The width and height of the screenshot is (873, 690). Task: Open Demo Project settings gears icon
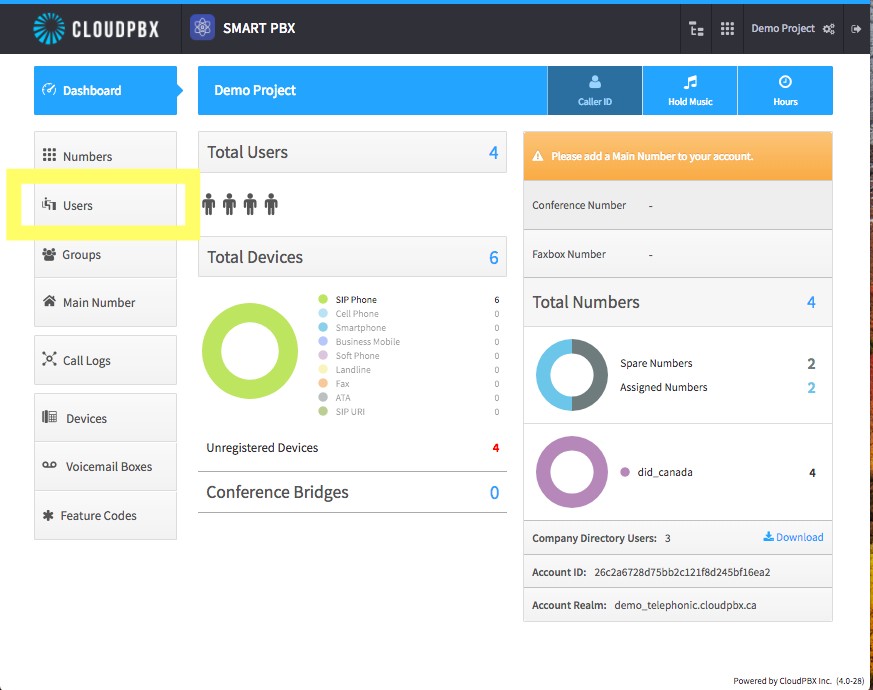click(828, 29)
